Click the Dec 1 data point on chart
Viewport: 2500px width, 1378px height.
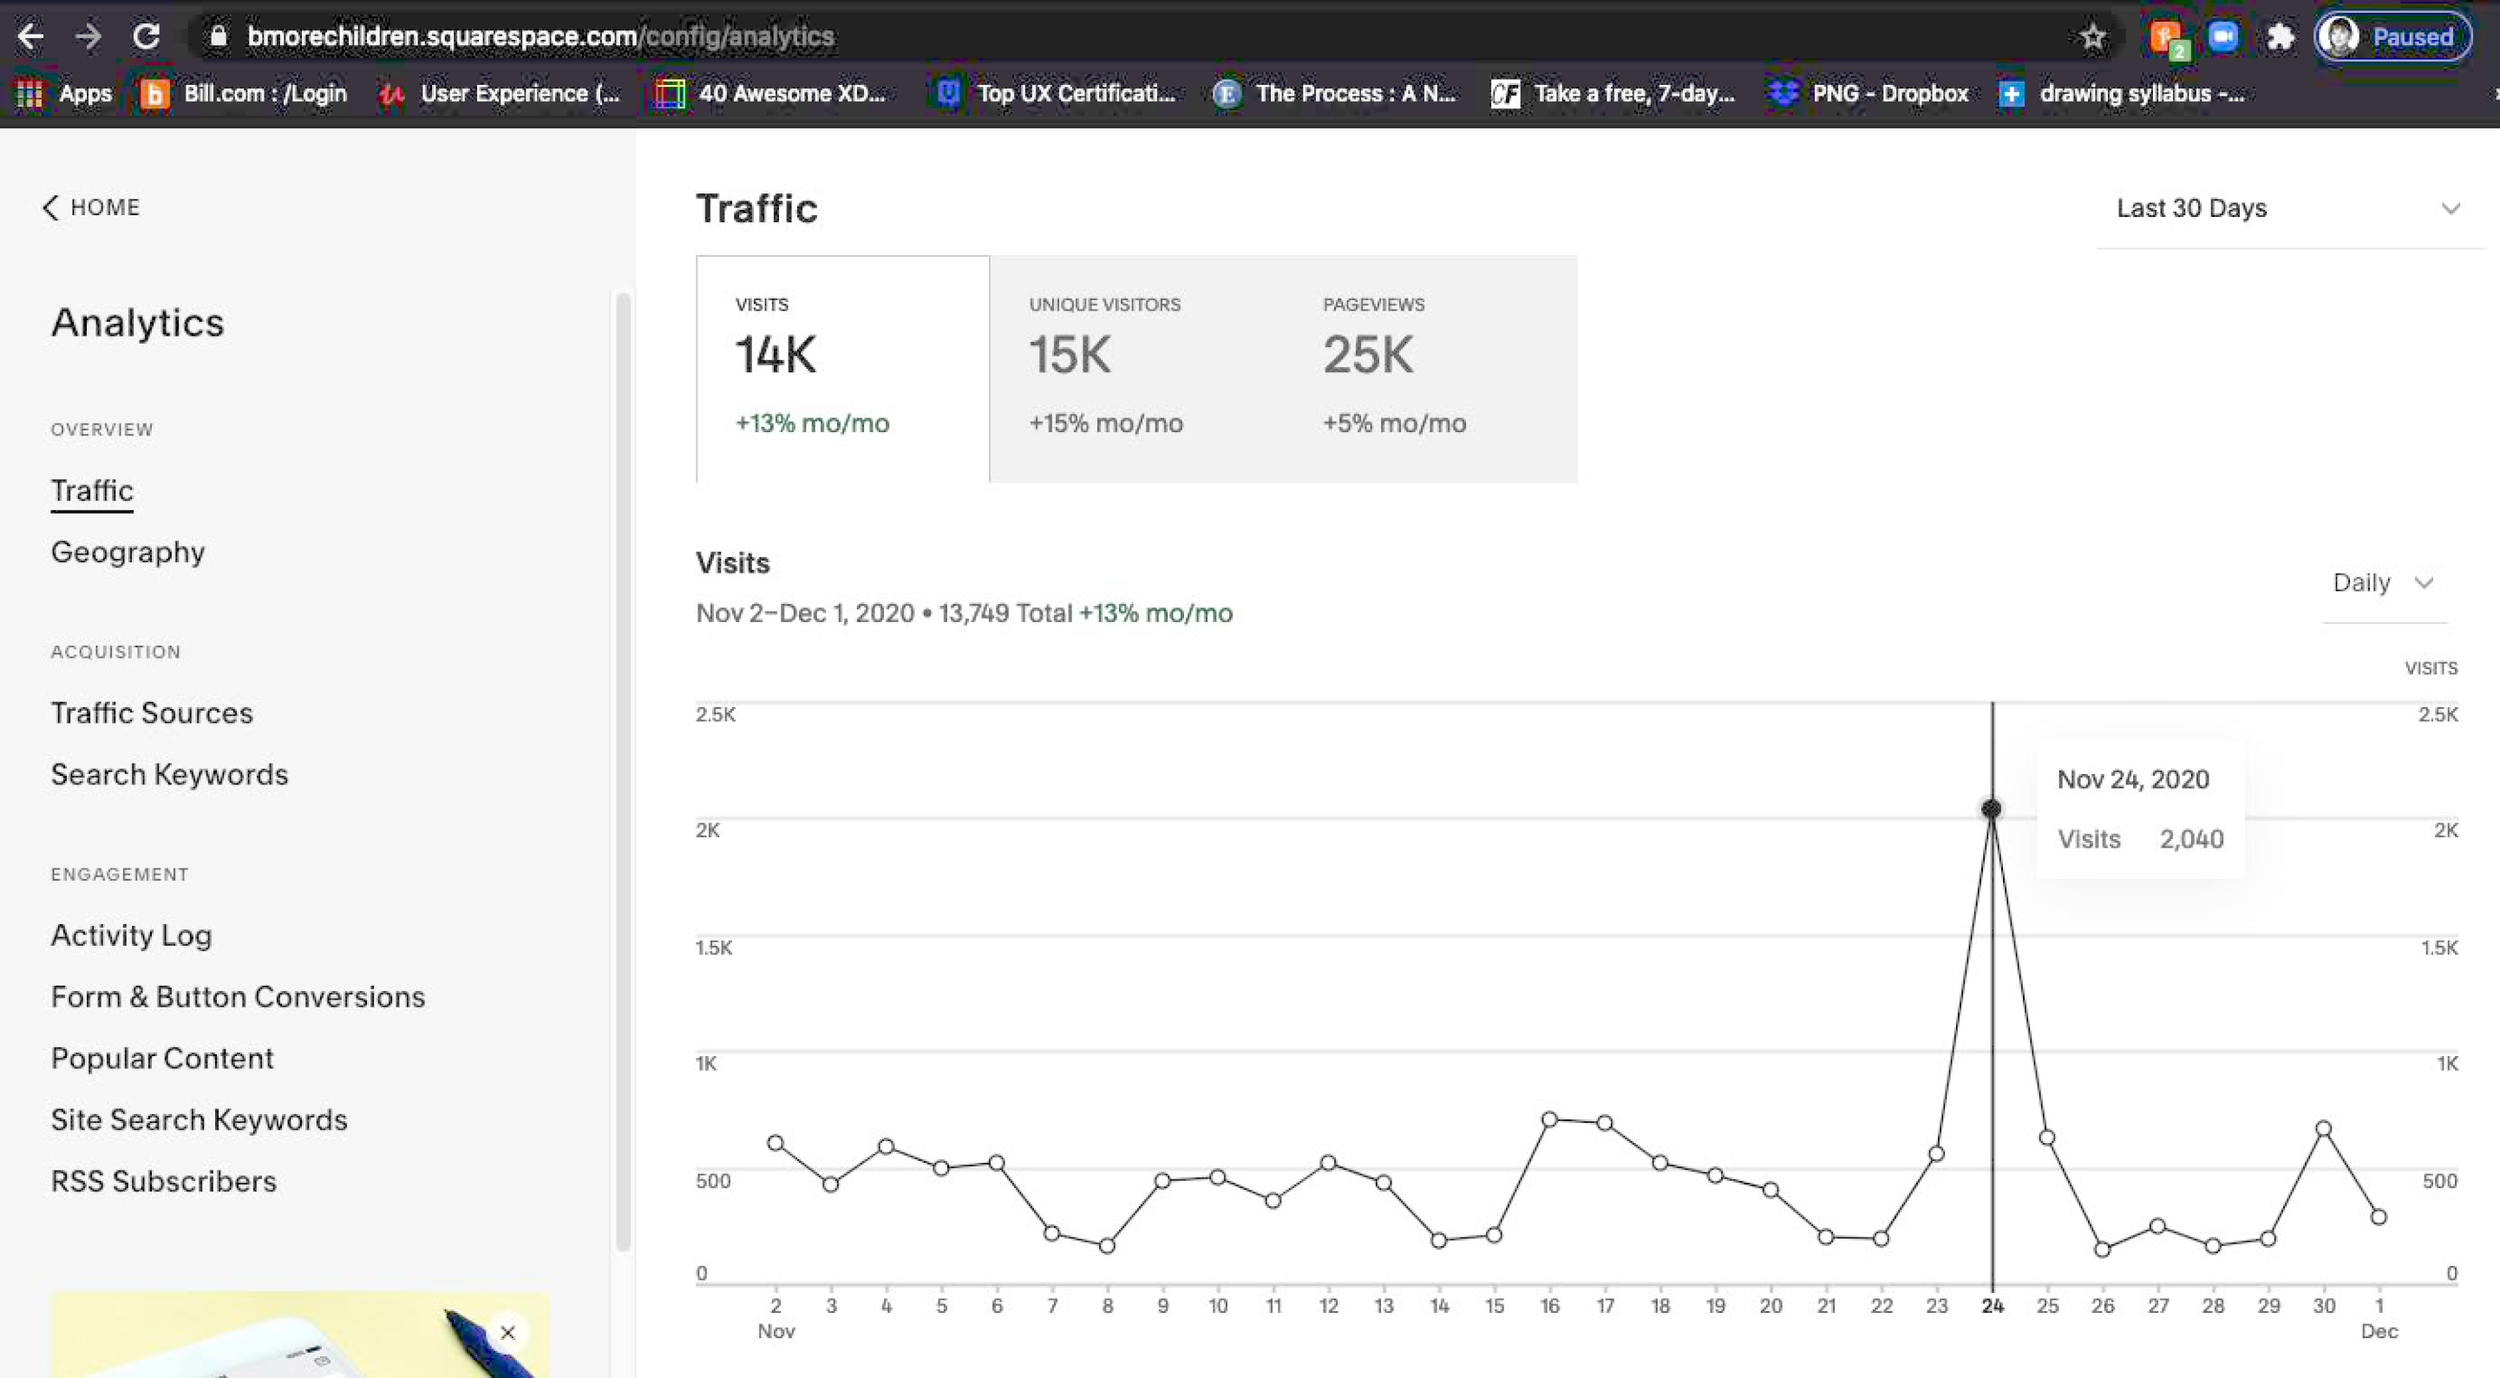(x=2379, y=1217)
